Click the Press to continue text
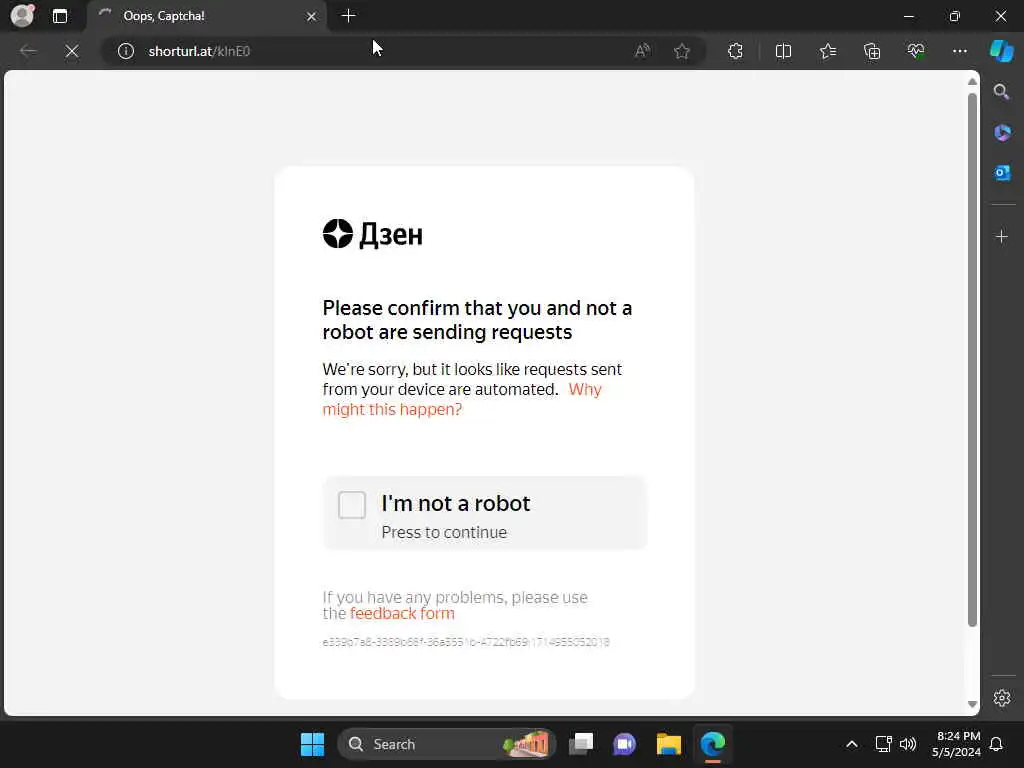1024x768 pixels. pos(444,532)
